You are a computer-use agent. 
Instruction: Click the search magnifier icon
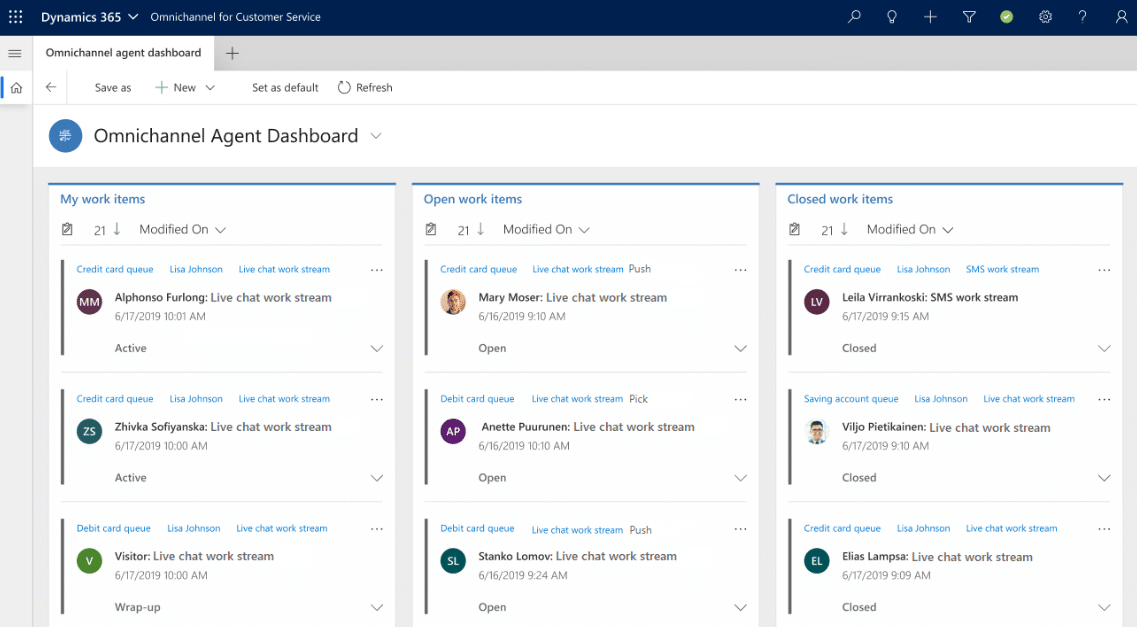coord(854,17)
